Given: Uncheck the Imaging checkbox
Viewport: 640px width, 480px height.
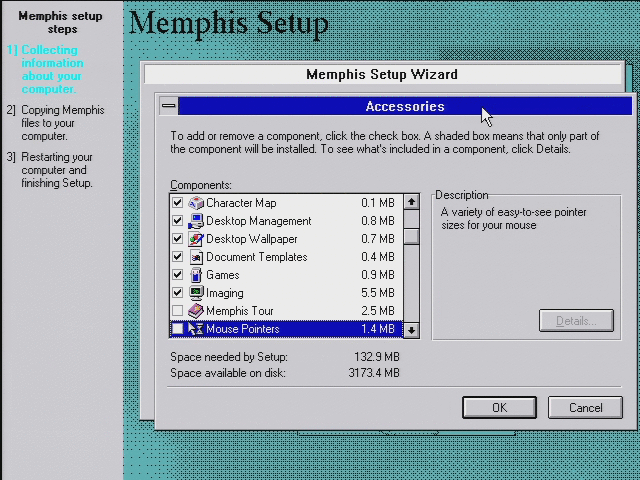Looking at the screenshot, I should coord(177,293).
